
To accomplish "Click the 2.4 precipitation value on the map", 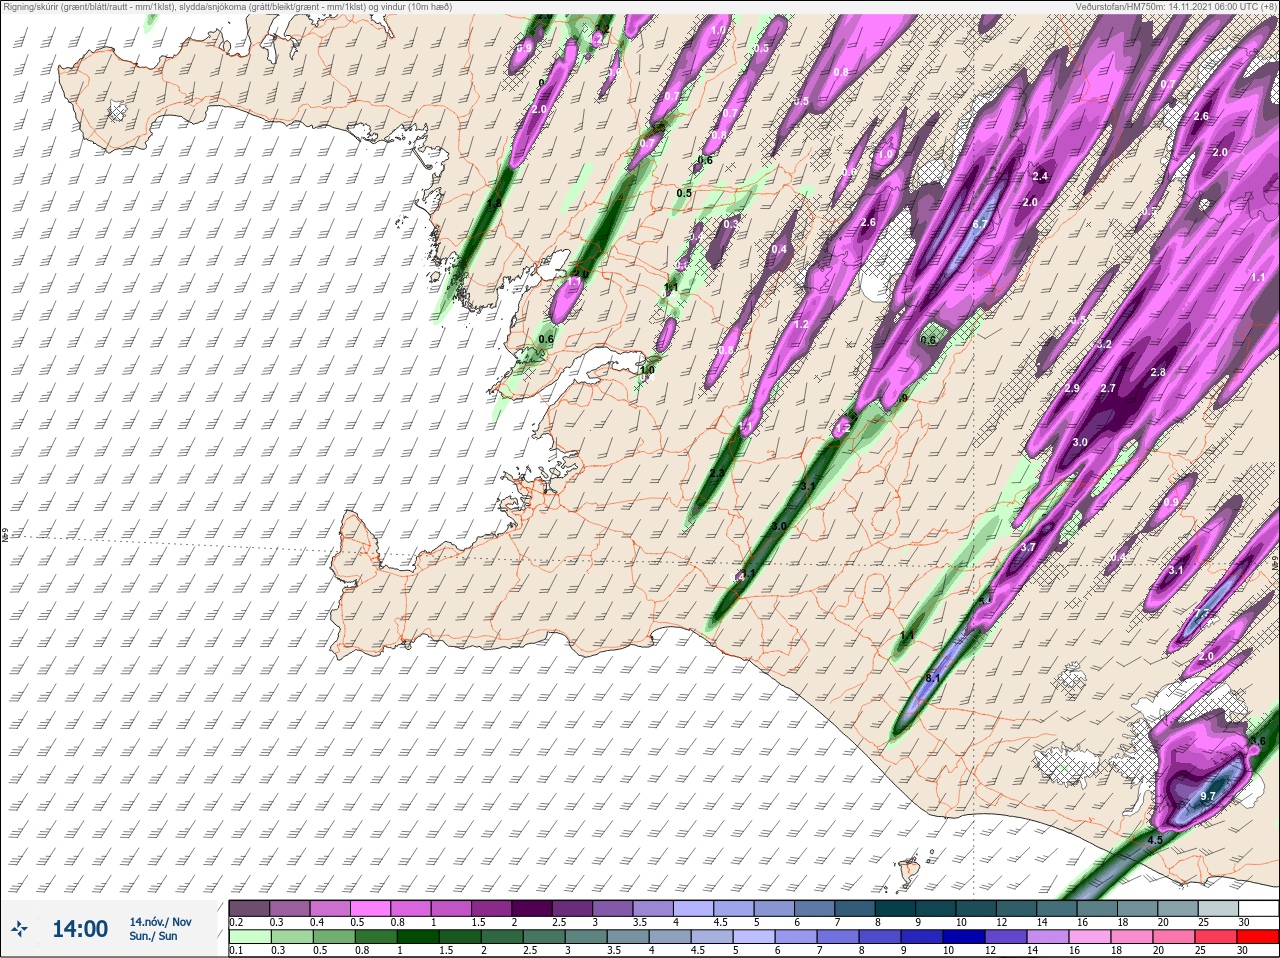I will click(1040, 176).
